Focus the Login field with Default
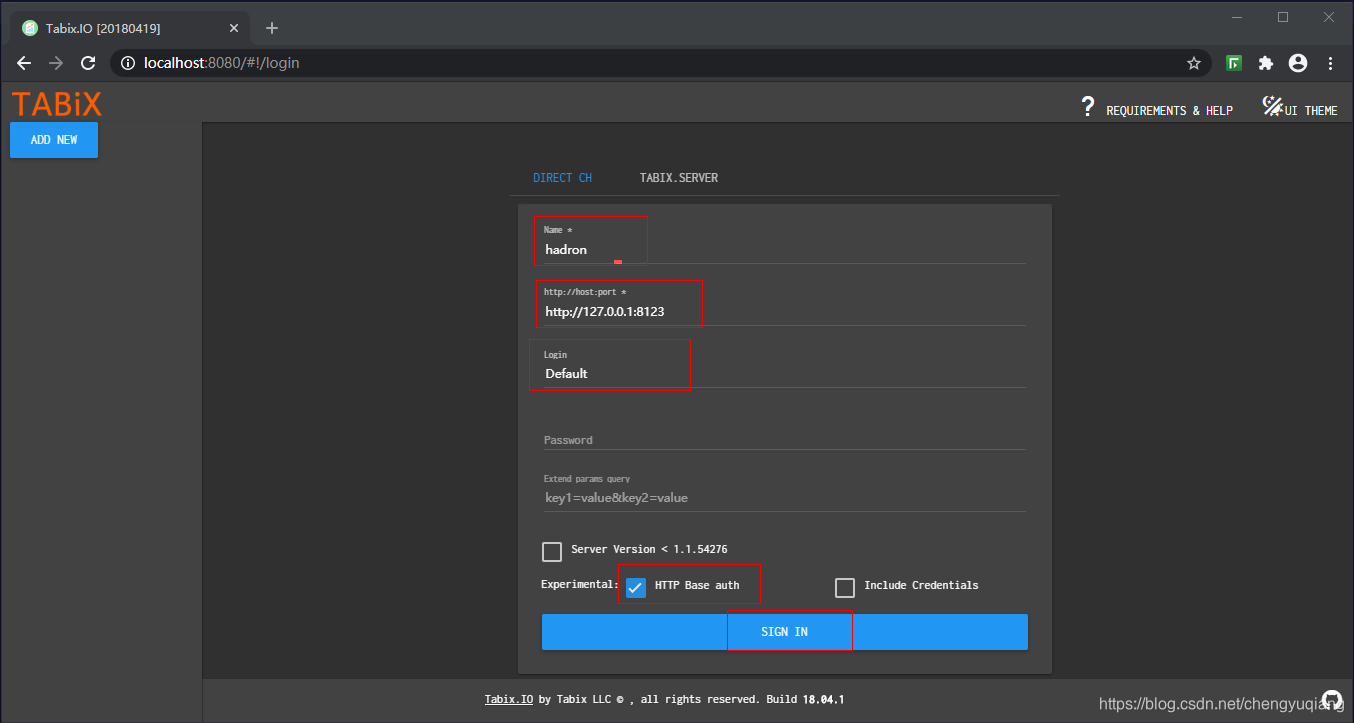 (785, 373)
